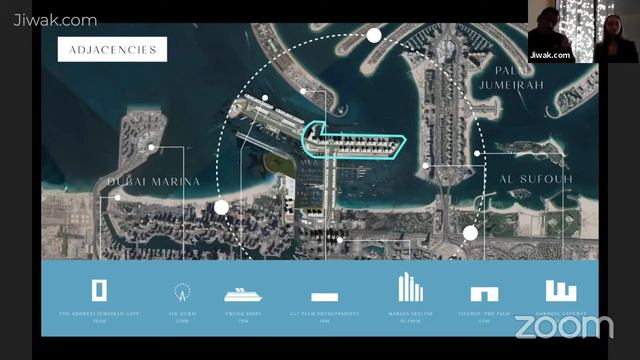The width and height of the screenshot is (640, 360).
Task: Click the cruise ship icon
Action: coord(243,295)
